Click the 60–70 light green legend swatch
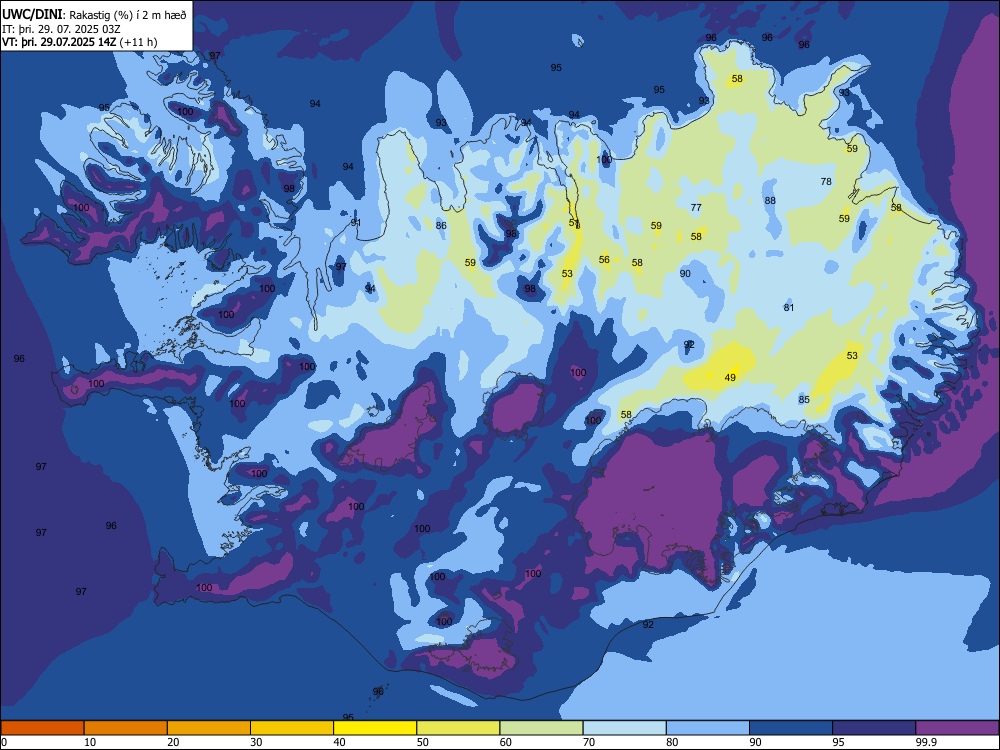This screenshot has width=1000, height=750. click(541, 728)
